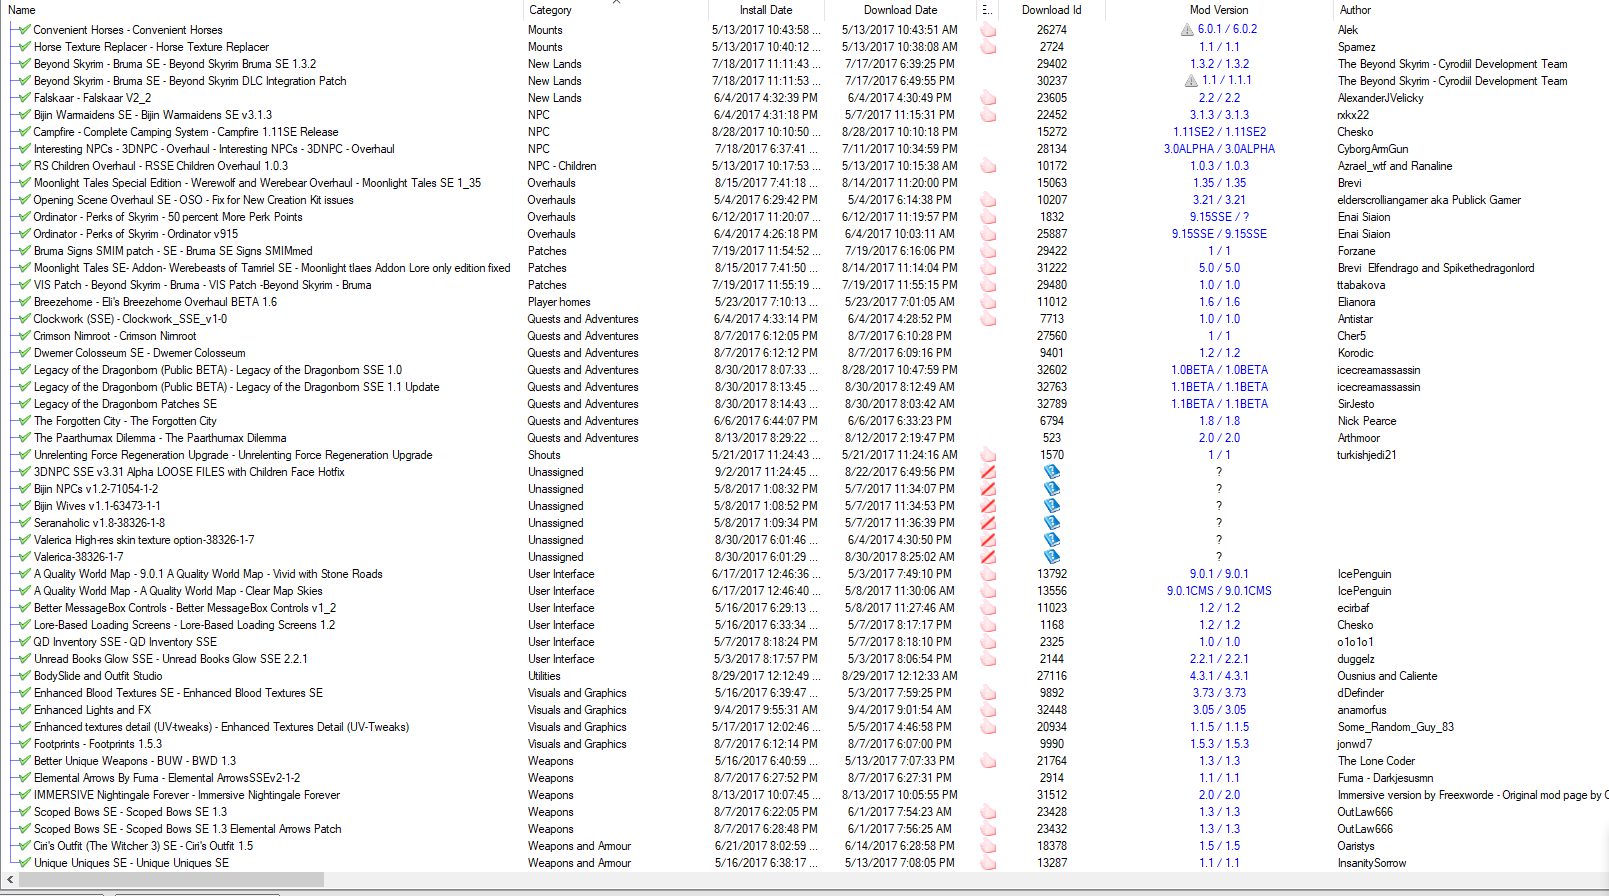Click crossed-out endorse icon for 3DNPC SSE v3.31
This screenshot has height=896, width=1609.
[988, 472]
